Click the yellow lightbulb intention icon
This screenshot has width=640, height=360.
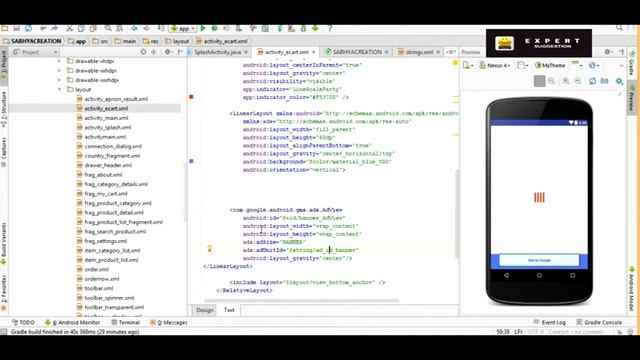(209, 248)
